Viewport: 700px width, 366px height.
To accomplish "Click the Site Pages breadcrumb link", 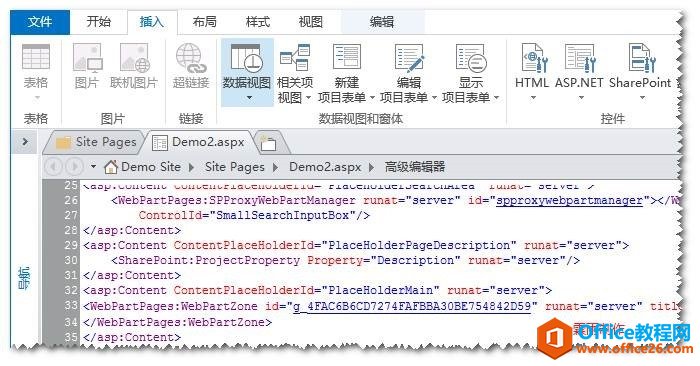I will pos(235,167).
